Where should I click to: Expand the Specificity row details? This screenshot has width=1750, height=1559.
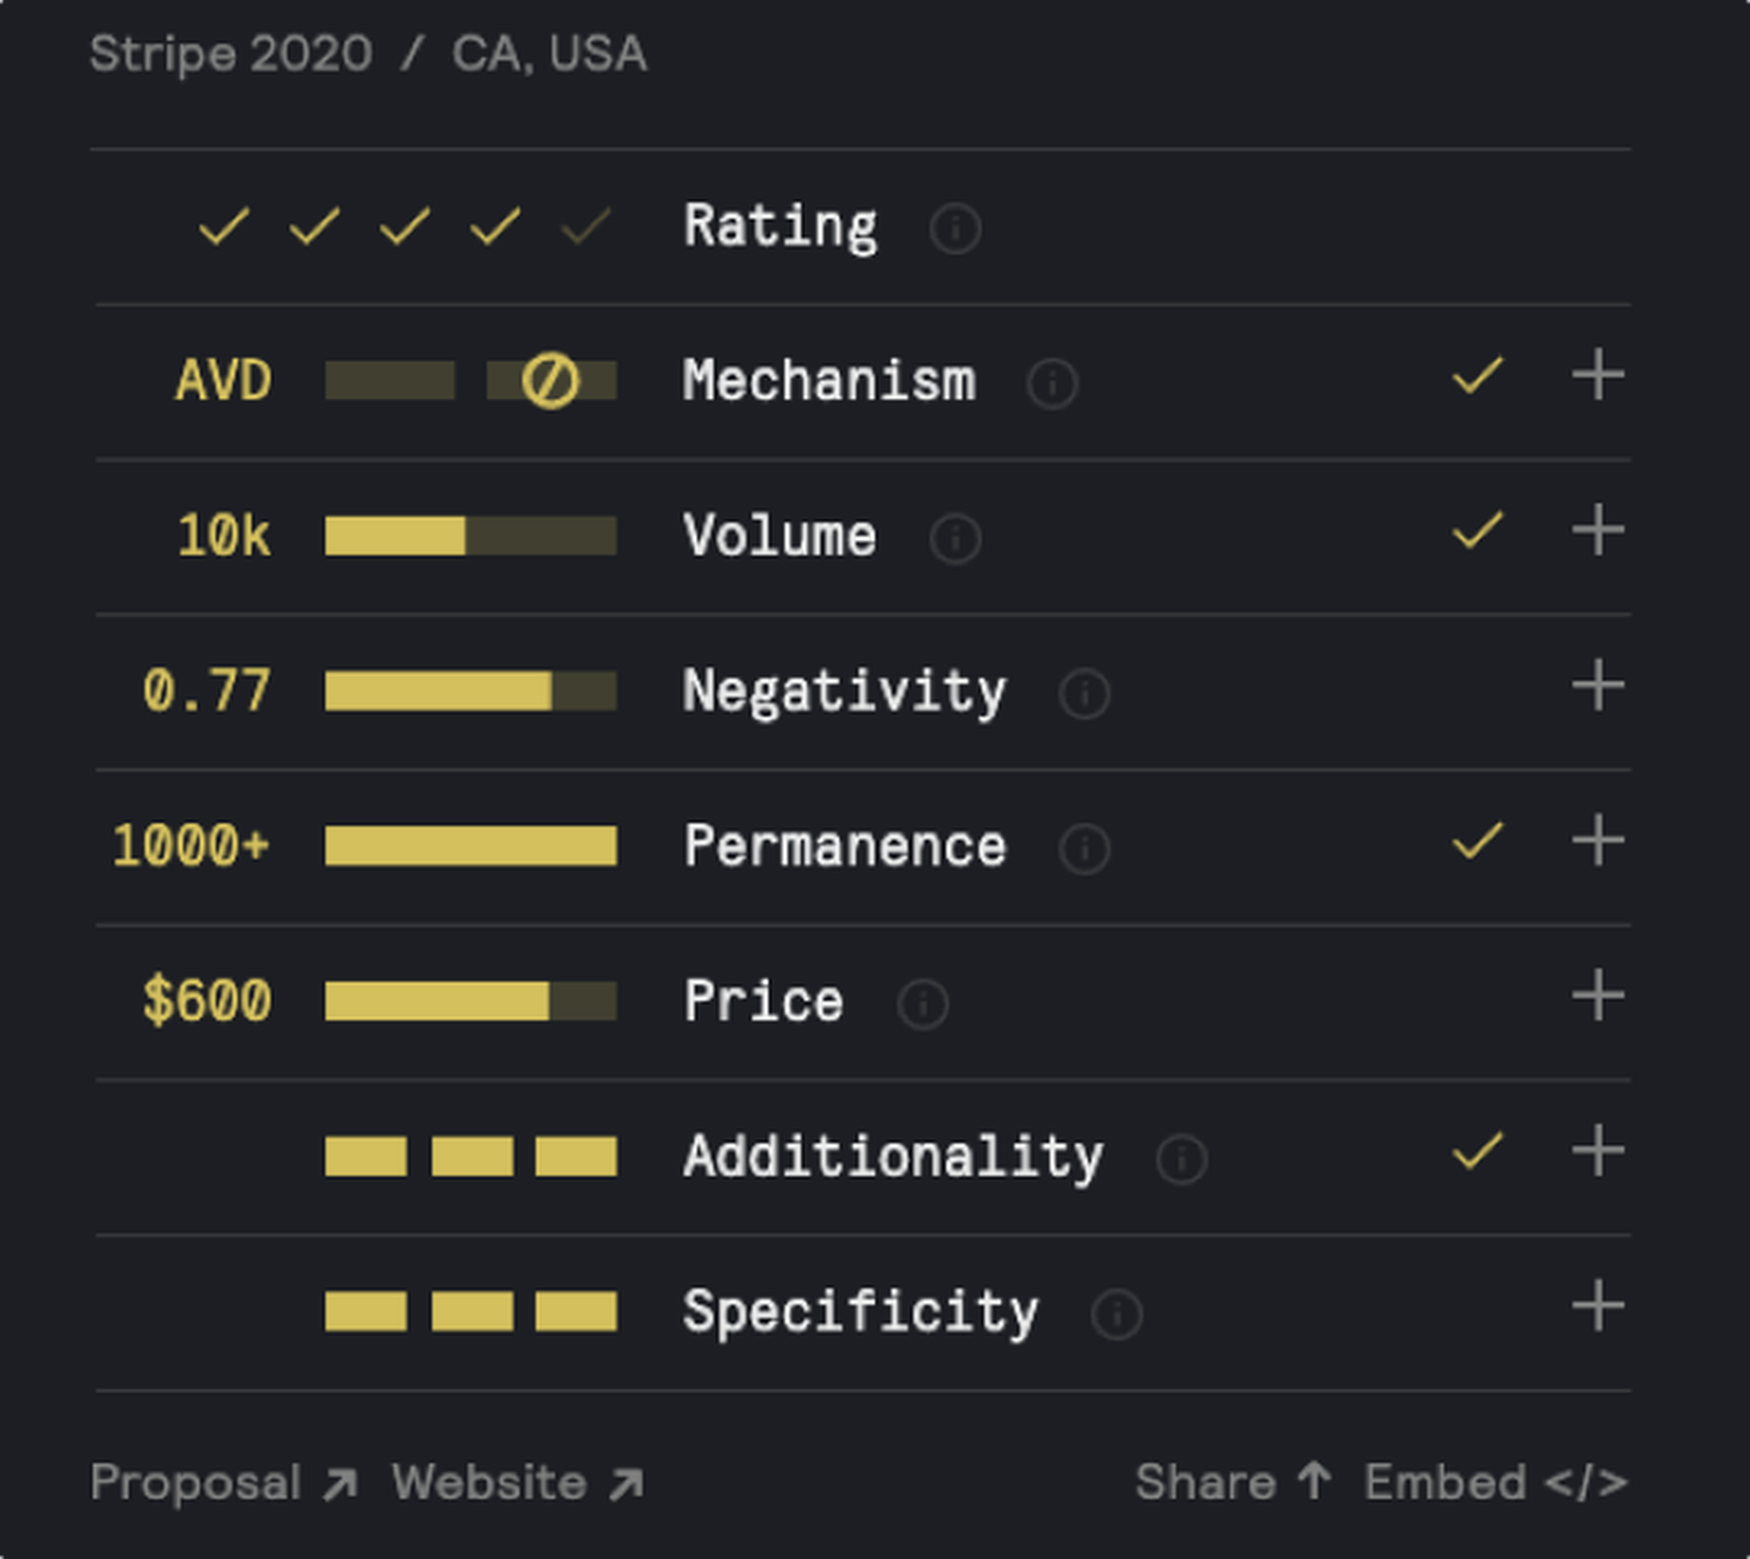point(1598,1305)
